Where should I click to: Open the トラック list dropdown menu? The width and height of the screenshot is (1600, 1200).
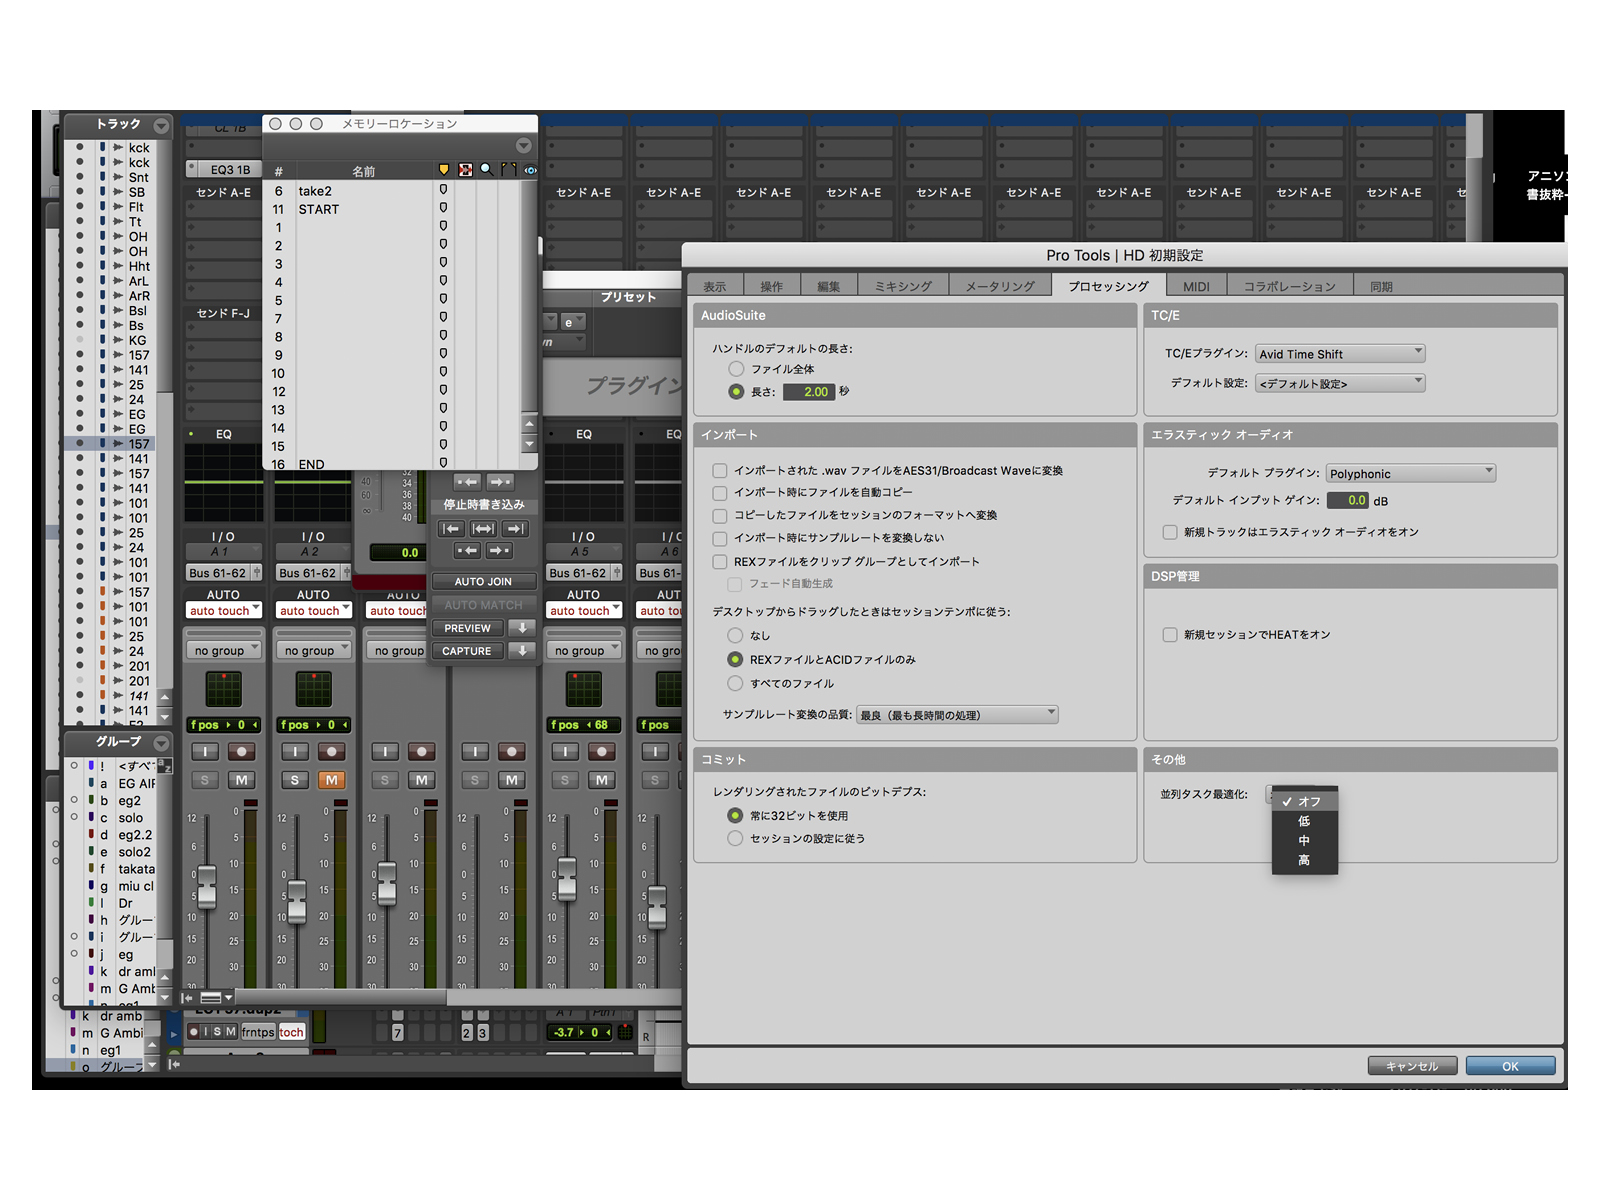tap(161, 125)
